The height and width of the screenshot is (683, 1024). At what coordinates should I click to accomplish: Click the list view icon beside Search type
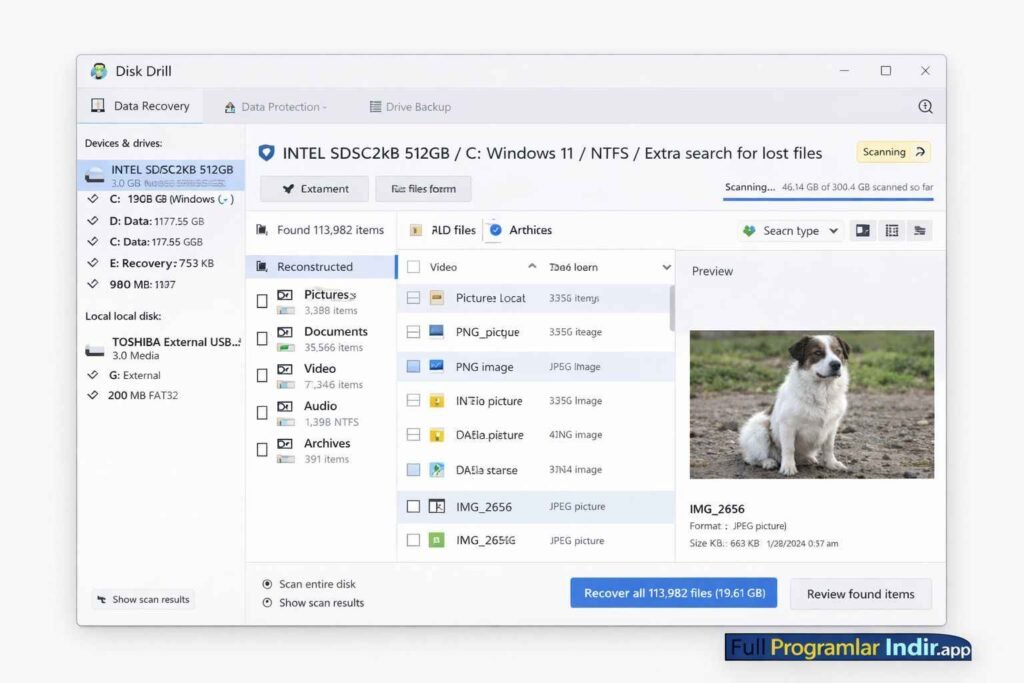(921, 231)
